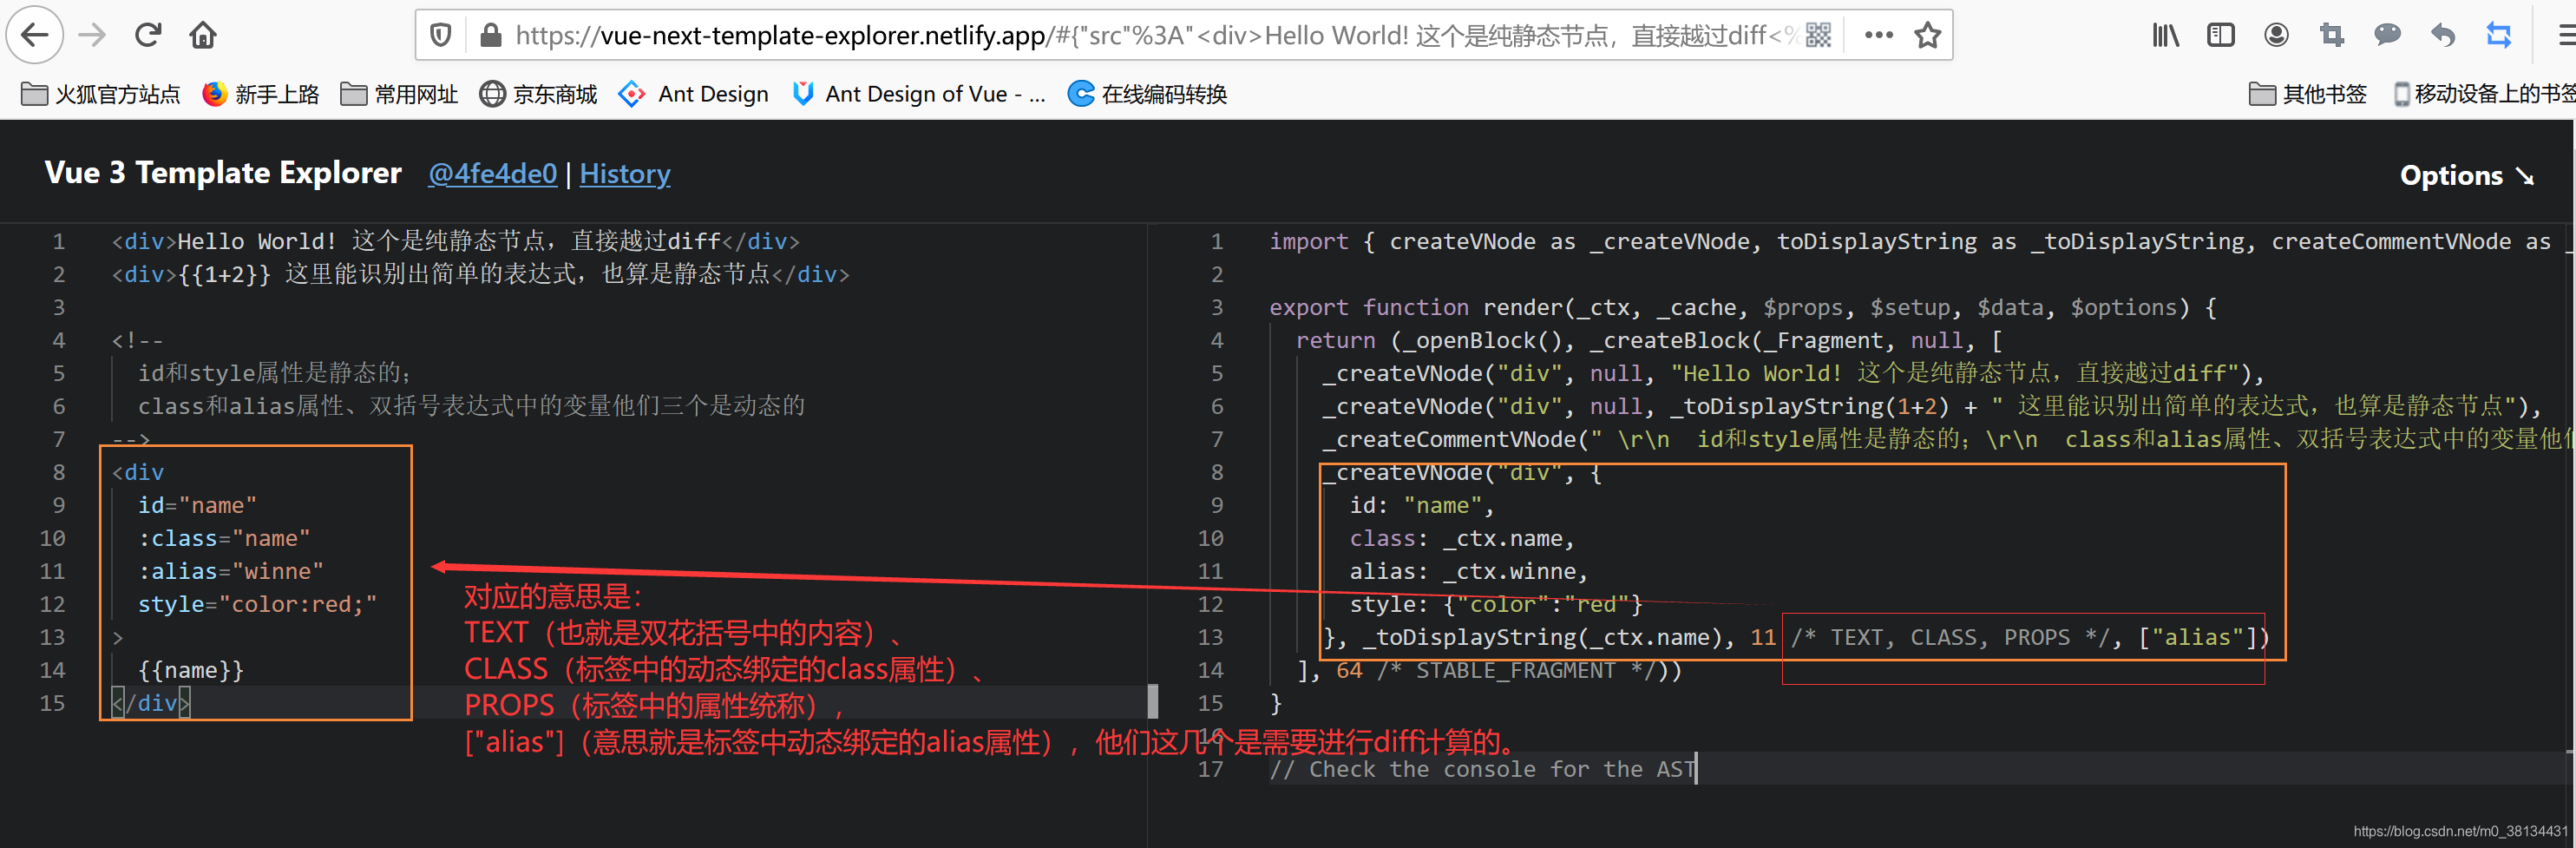The width and height of the screenshot is (2576, 848).
Task: Open 移动设备上的书签 folder
Action: click(x=2483, y=94)
